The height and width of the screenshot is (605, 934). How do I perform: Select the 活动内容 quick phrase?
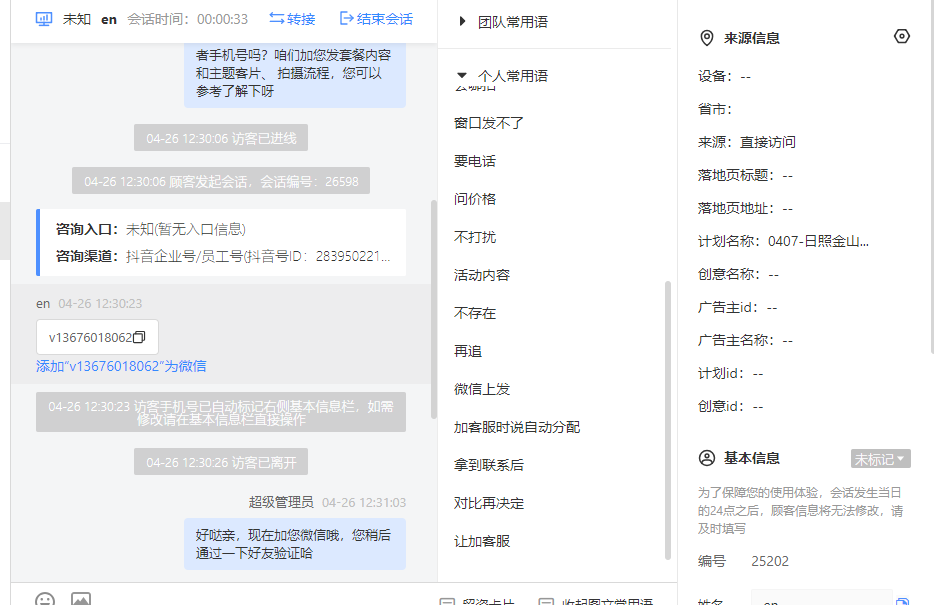tap(482, 276)
